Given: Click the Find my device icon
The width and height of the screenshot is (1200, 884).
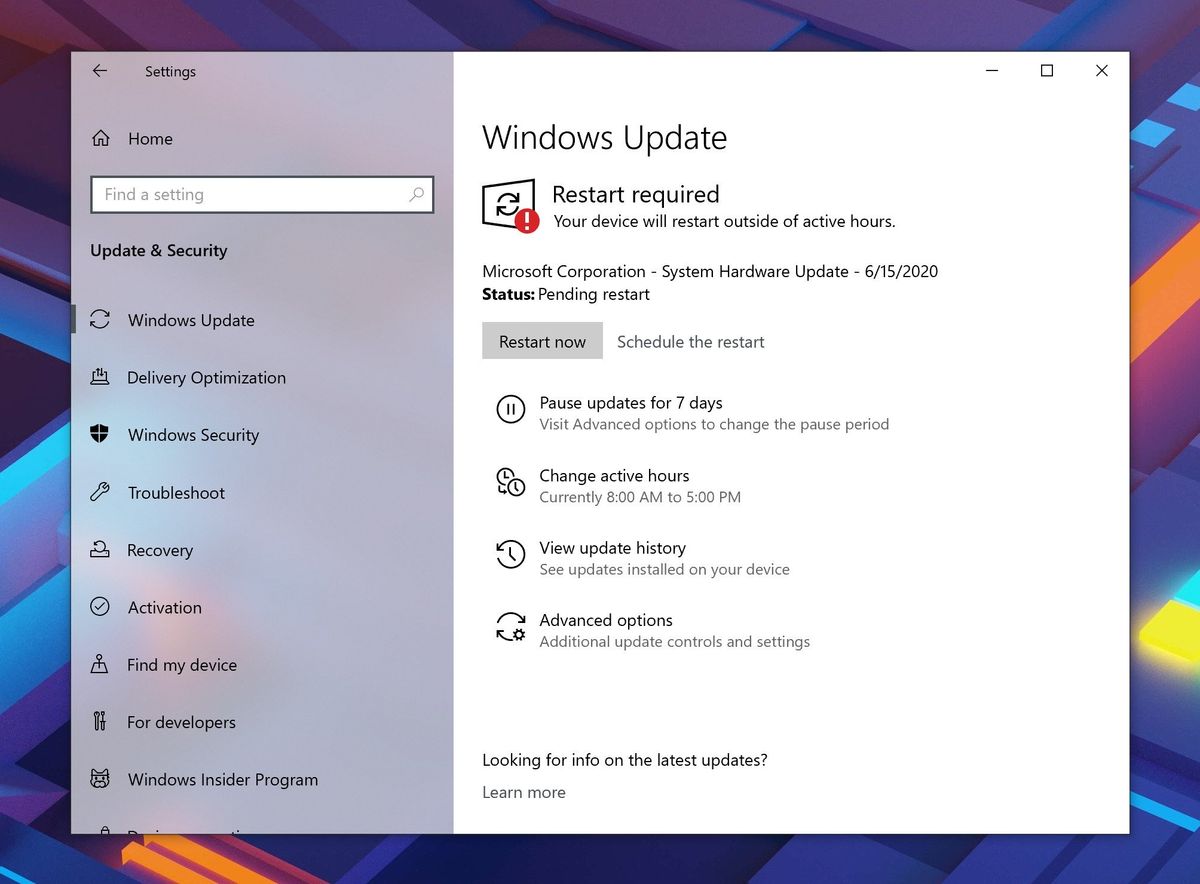Looking at the screenshot, I should tap(100, 664).
